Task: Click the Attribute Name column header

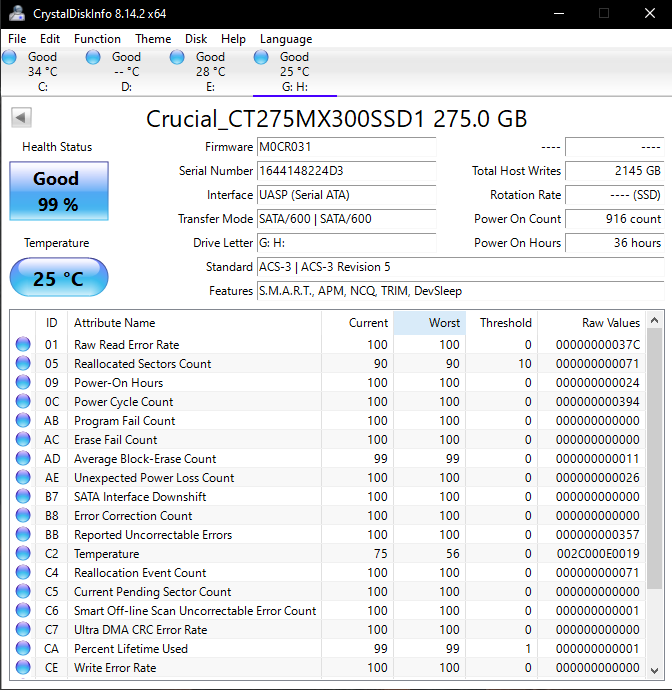Action: (194, 323)
